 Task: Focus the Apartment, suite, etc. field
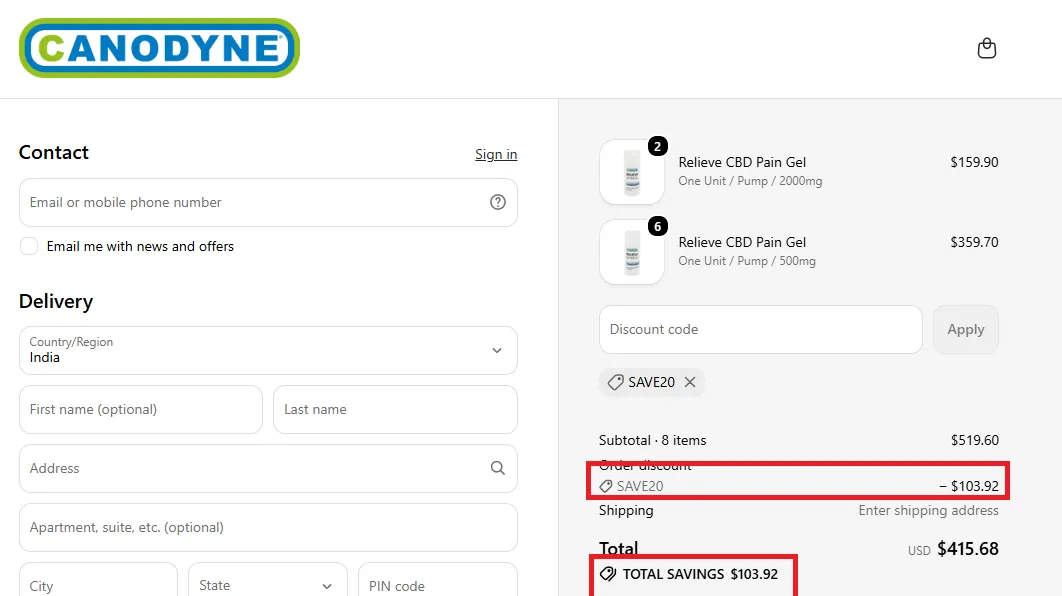click(268, 527)
